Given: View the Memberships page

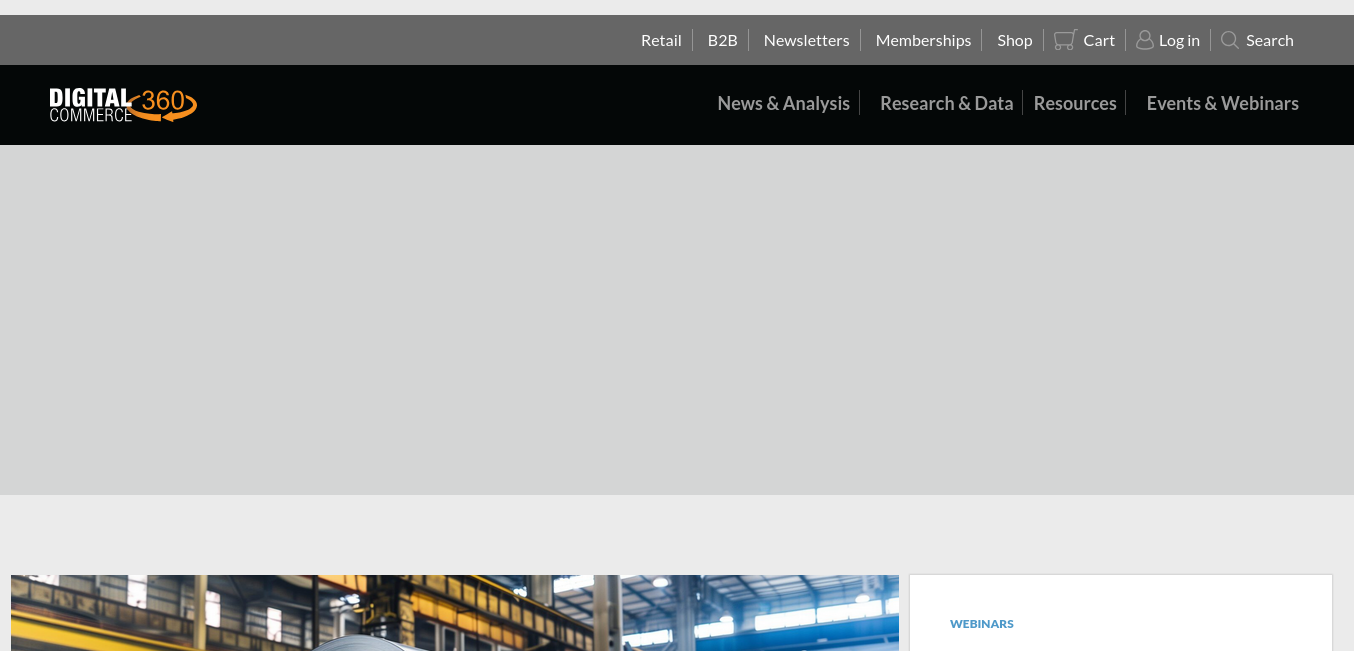Looking at the screenshot, I should [x=923, y=40].
